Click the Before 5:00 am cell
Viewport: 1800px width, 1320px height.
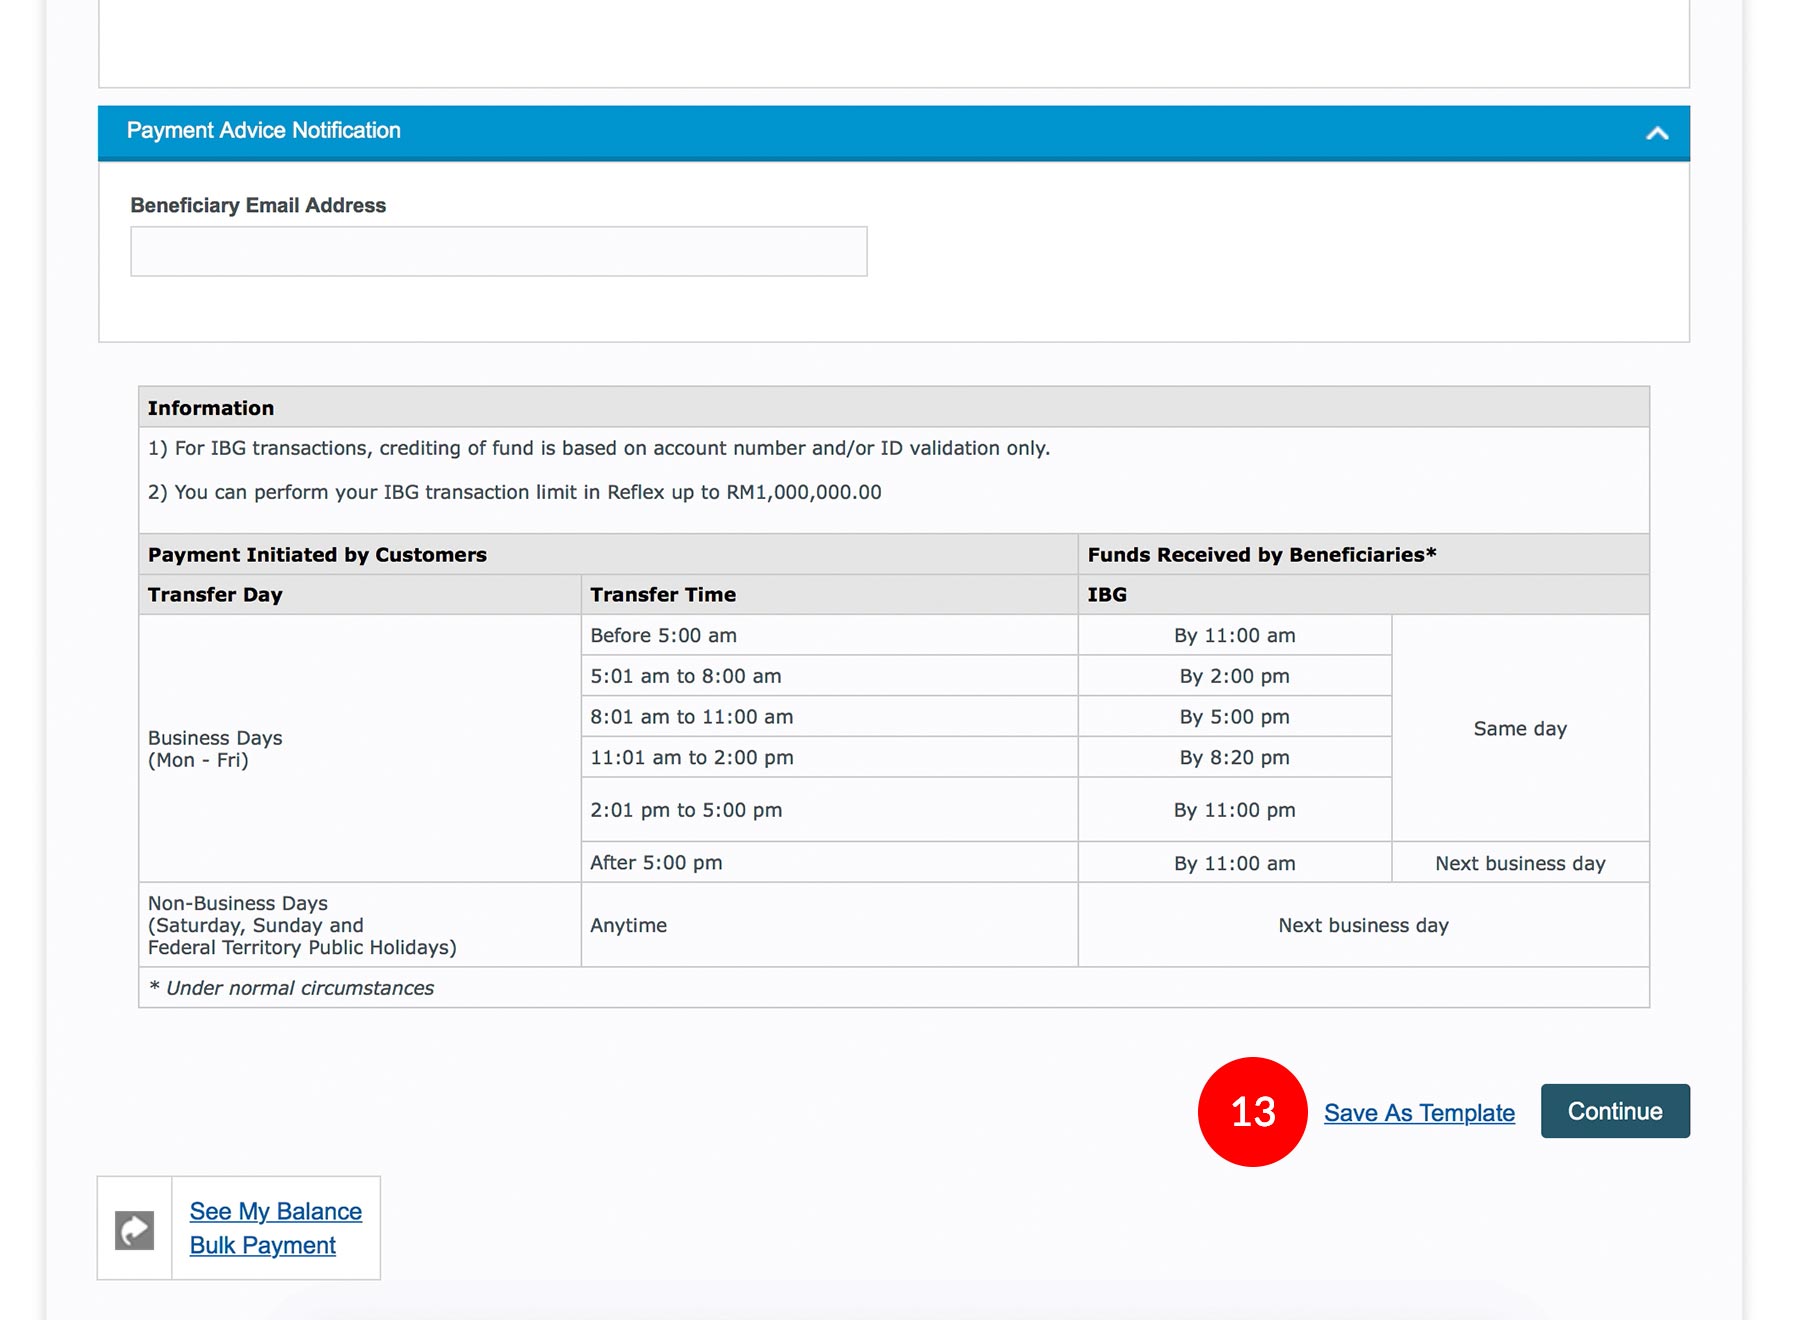663,635
